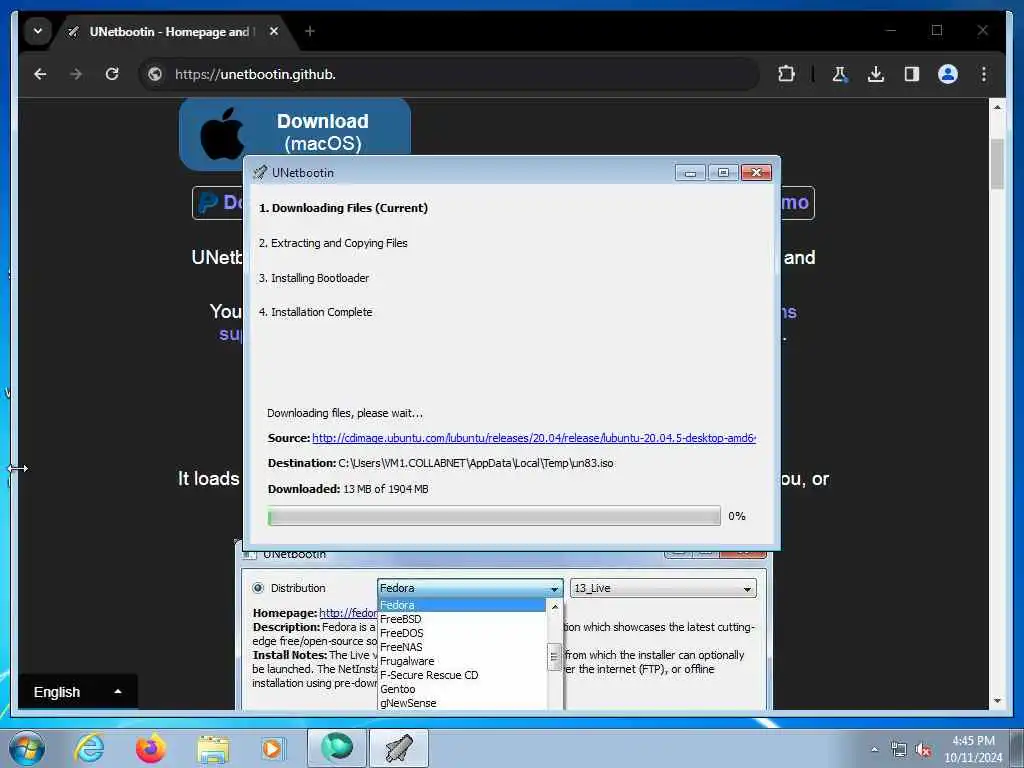Select 'Extracting and Copying Files' step
This screenshot has height=768, width=1024.
tap(333, 243)
